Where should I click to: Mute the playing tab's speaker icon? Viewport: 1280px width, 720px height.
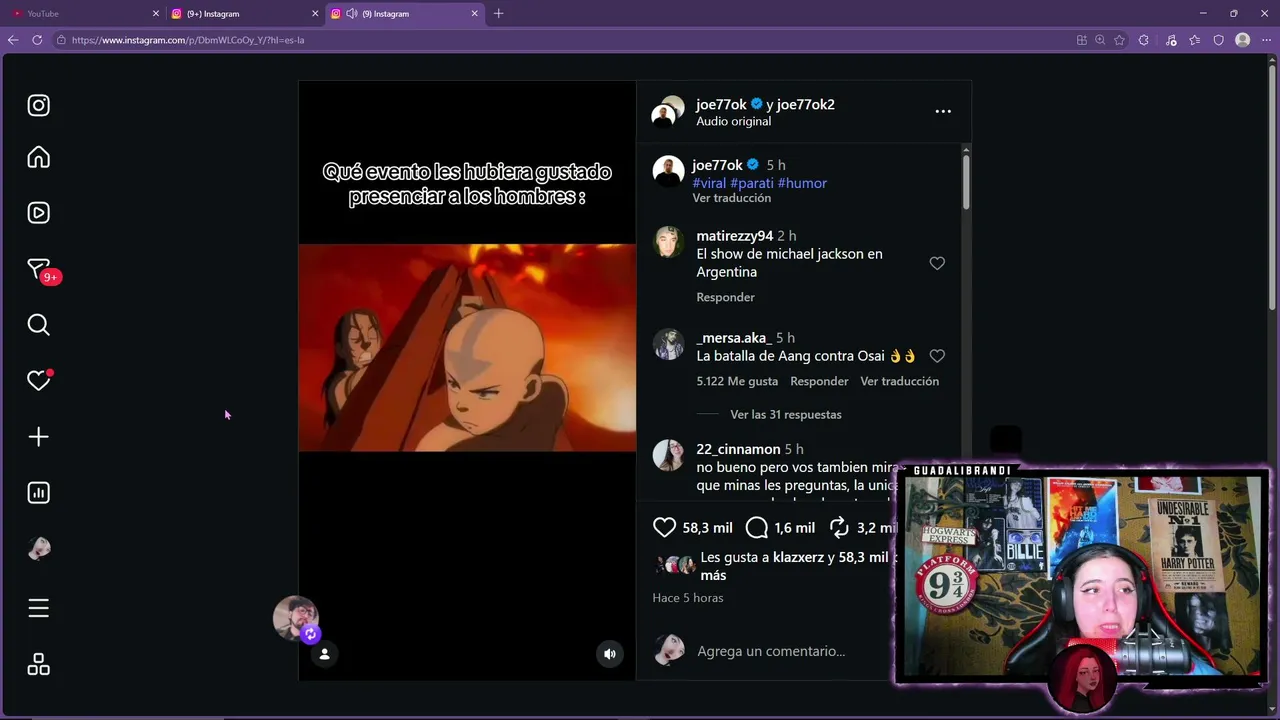coord(352,14)
